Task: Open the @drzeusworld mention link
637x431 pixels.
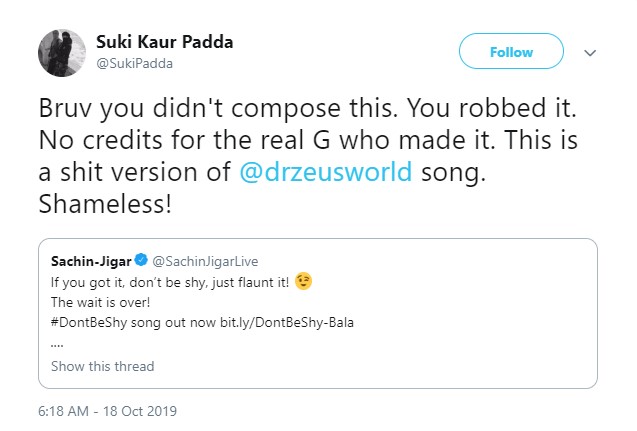Action: 325,170
